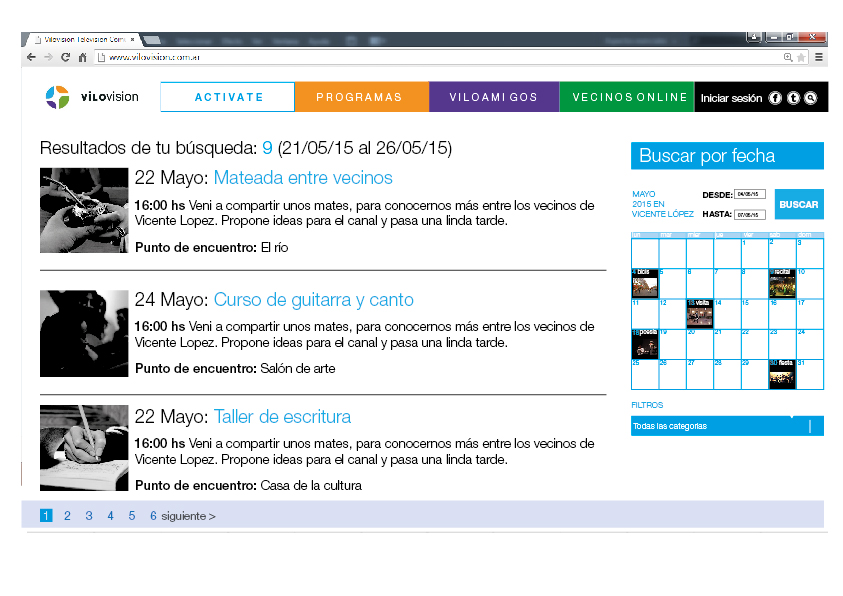Open the 'bicis' event on May 4 calendar
The height and width of the screenshot is (596, 843).
[645, 285]
